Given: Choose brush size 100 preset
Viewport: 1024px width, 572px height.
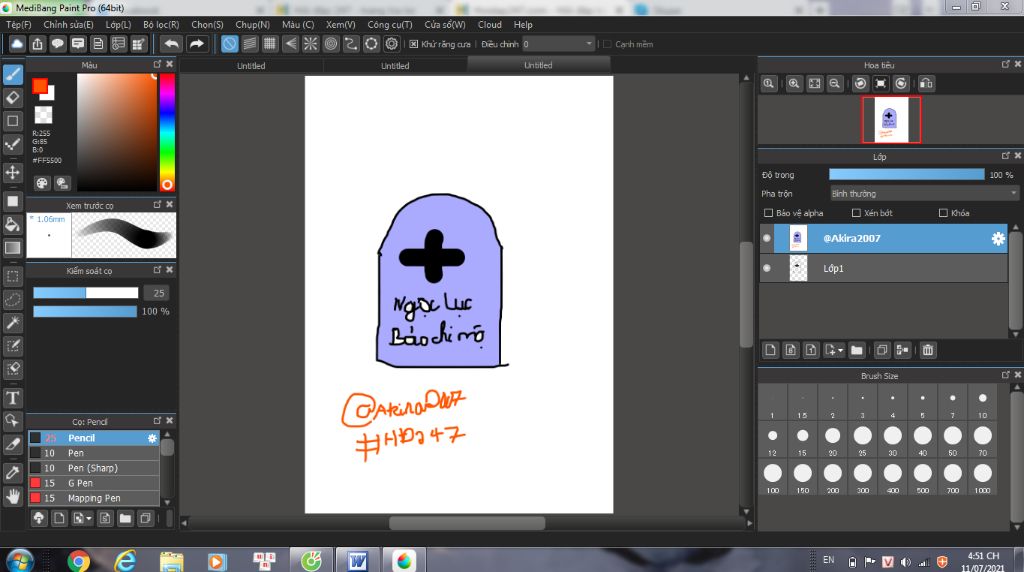Looking at the screenshot, I should click(773, 477).
